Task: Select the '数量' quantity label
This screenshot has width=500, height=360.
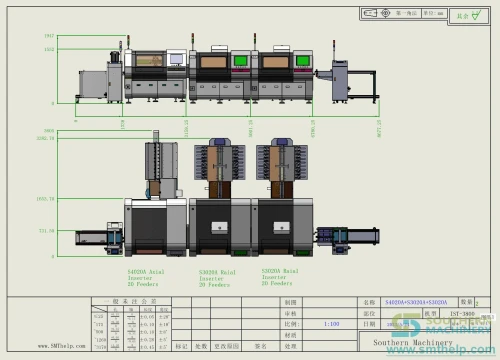Action: pos(466,302)
